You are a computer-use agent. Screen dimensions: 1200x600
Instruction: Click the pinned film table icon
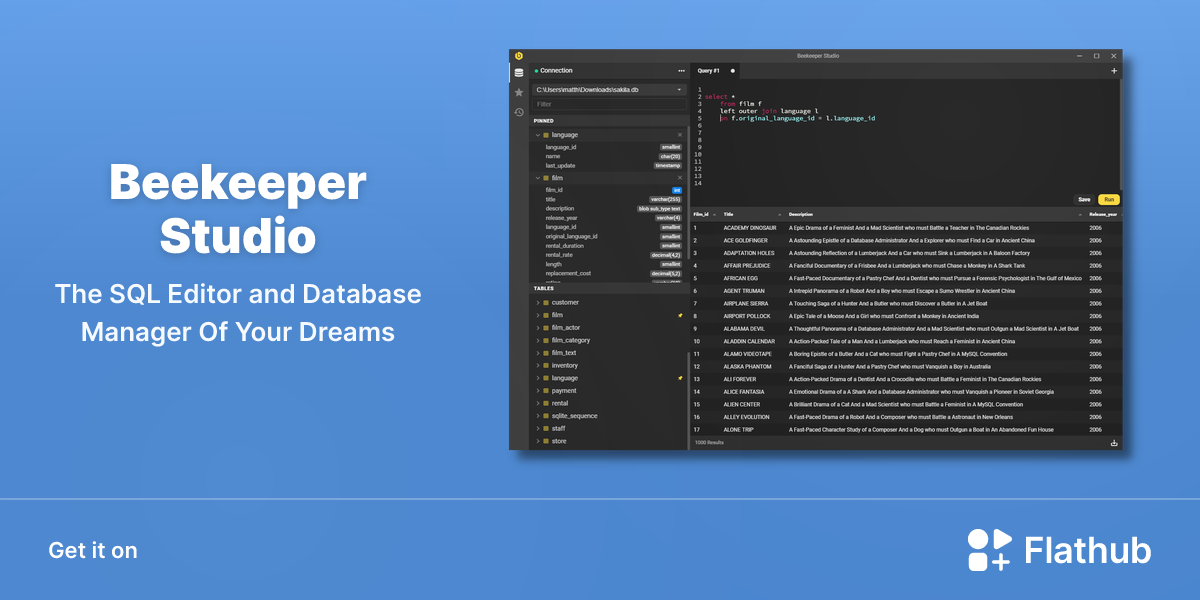pos(546,178)
